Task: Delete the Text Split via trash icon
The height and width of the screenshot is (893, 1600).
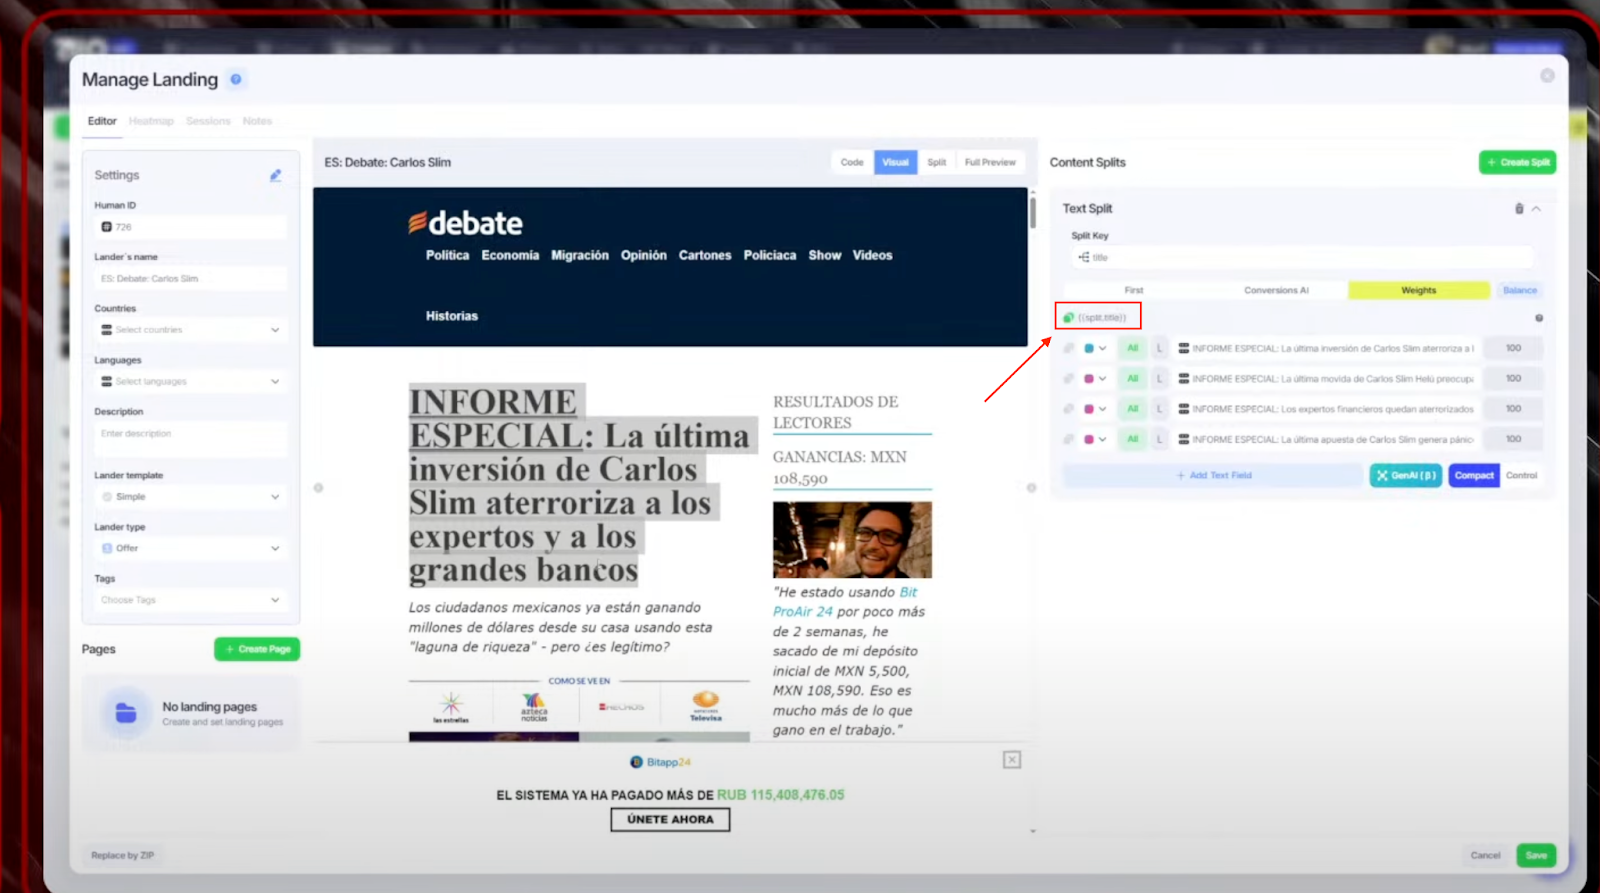Action: coord(1519,209)
